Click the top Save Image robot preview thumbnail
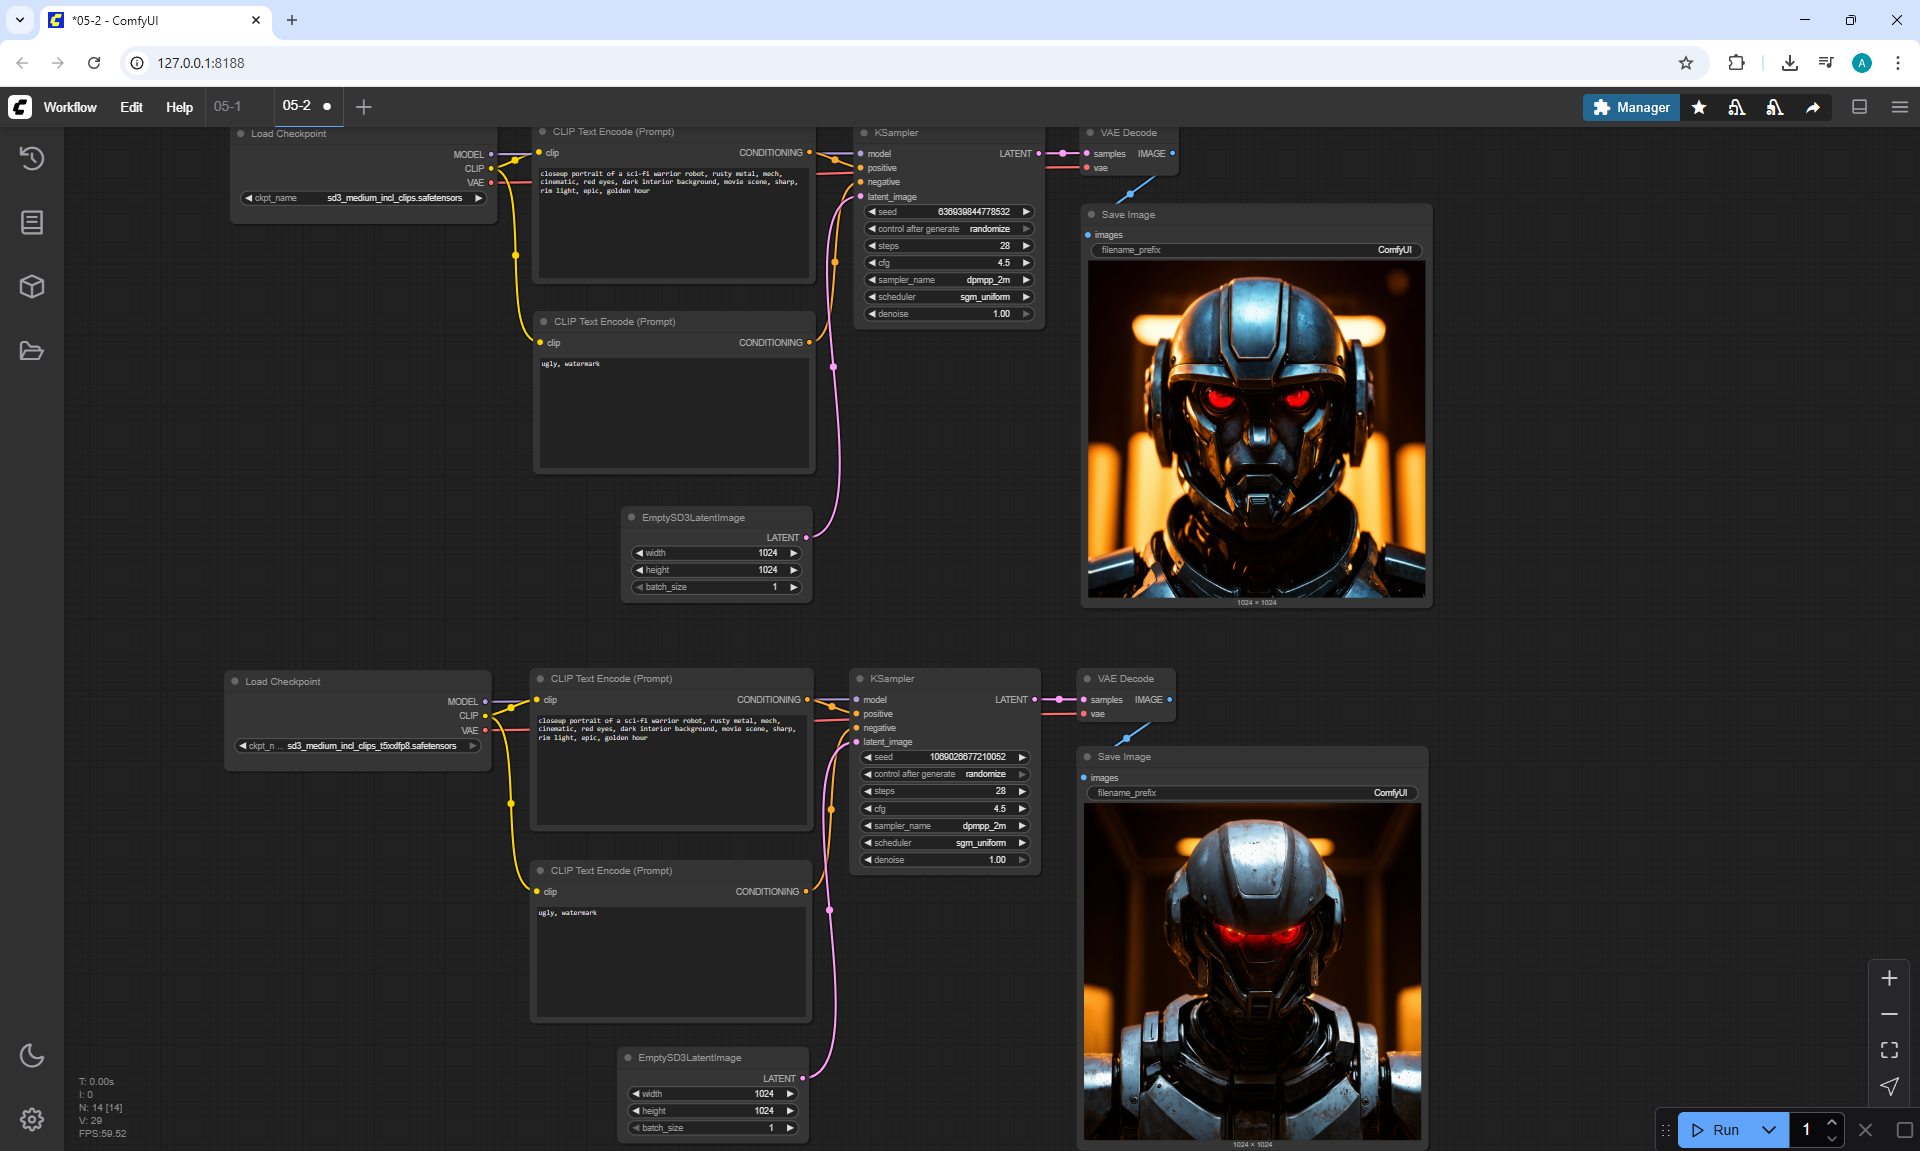The image size is (1920, 1151). pos(1256,429)
